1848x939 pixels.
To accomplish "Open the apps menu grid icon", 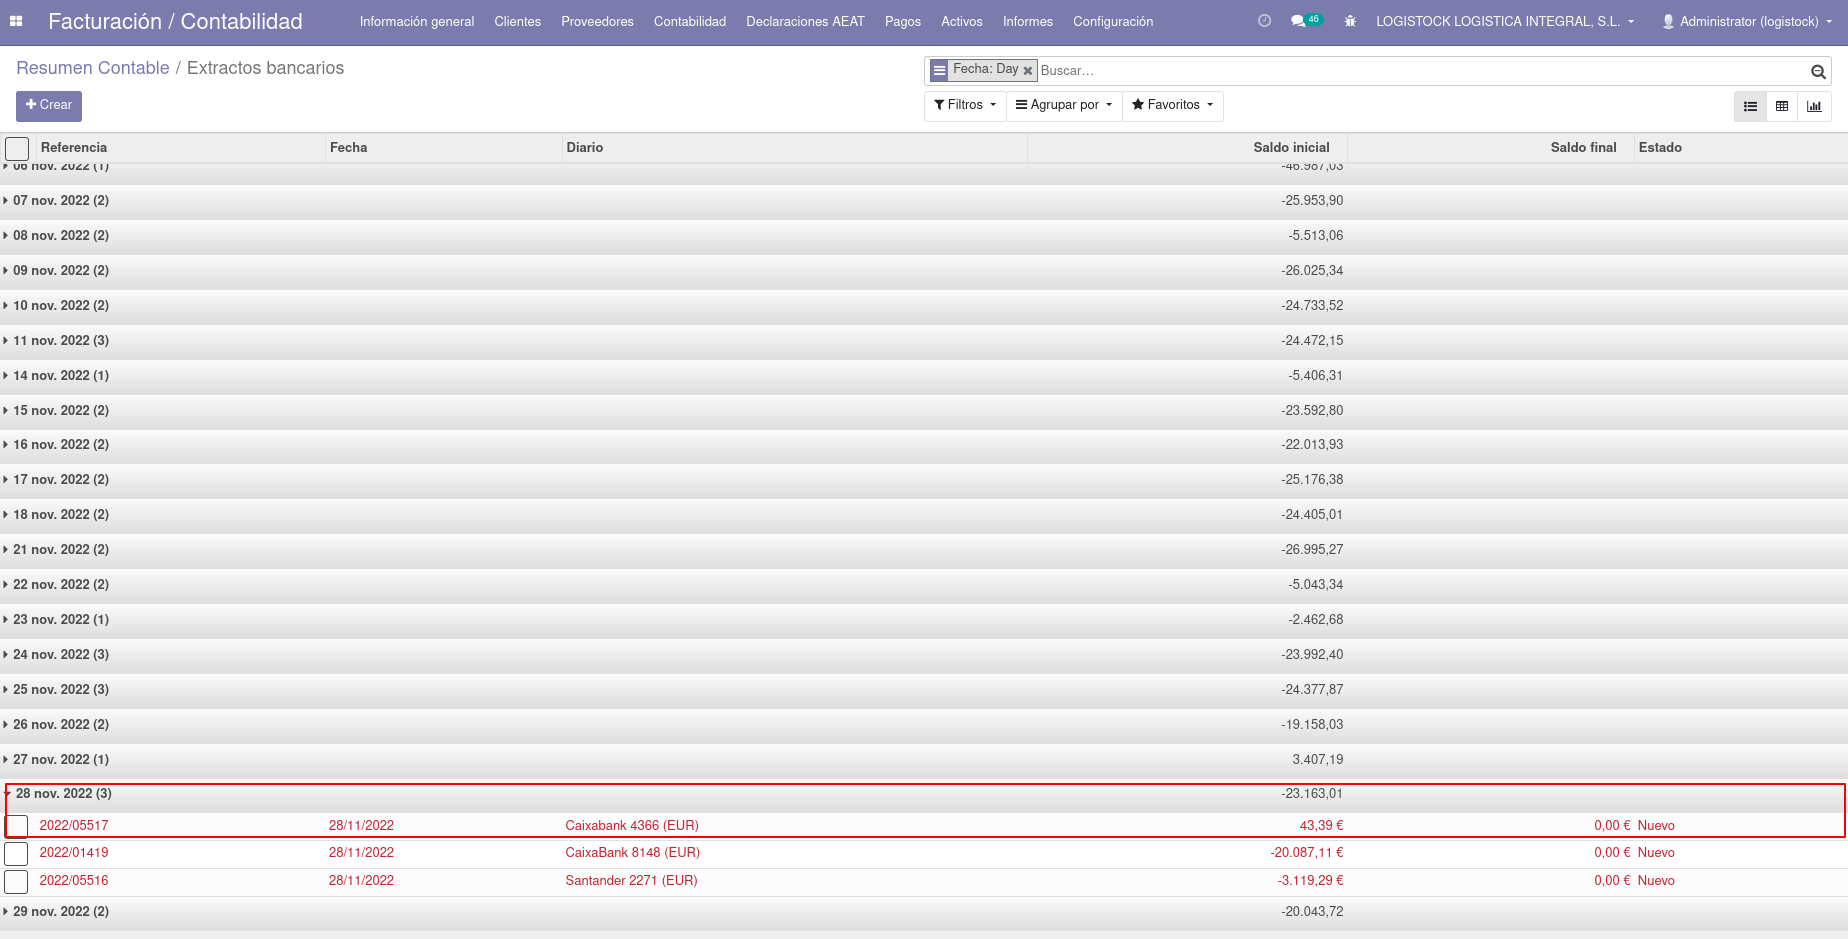I will 16,21.
